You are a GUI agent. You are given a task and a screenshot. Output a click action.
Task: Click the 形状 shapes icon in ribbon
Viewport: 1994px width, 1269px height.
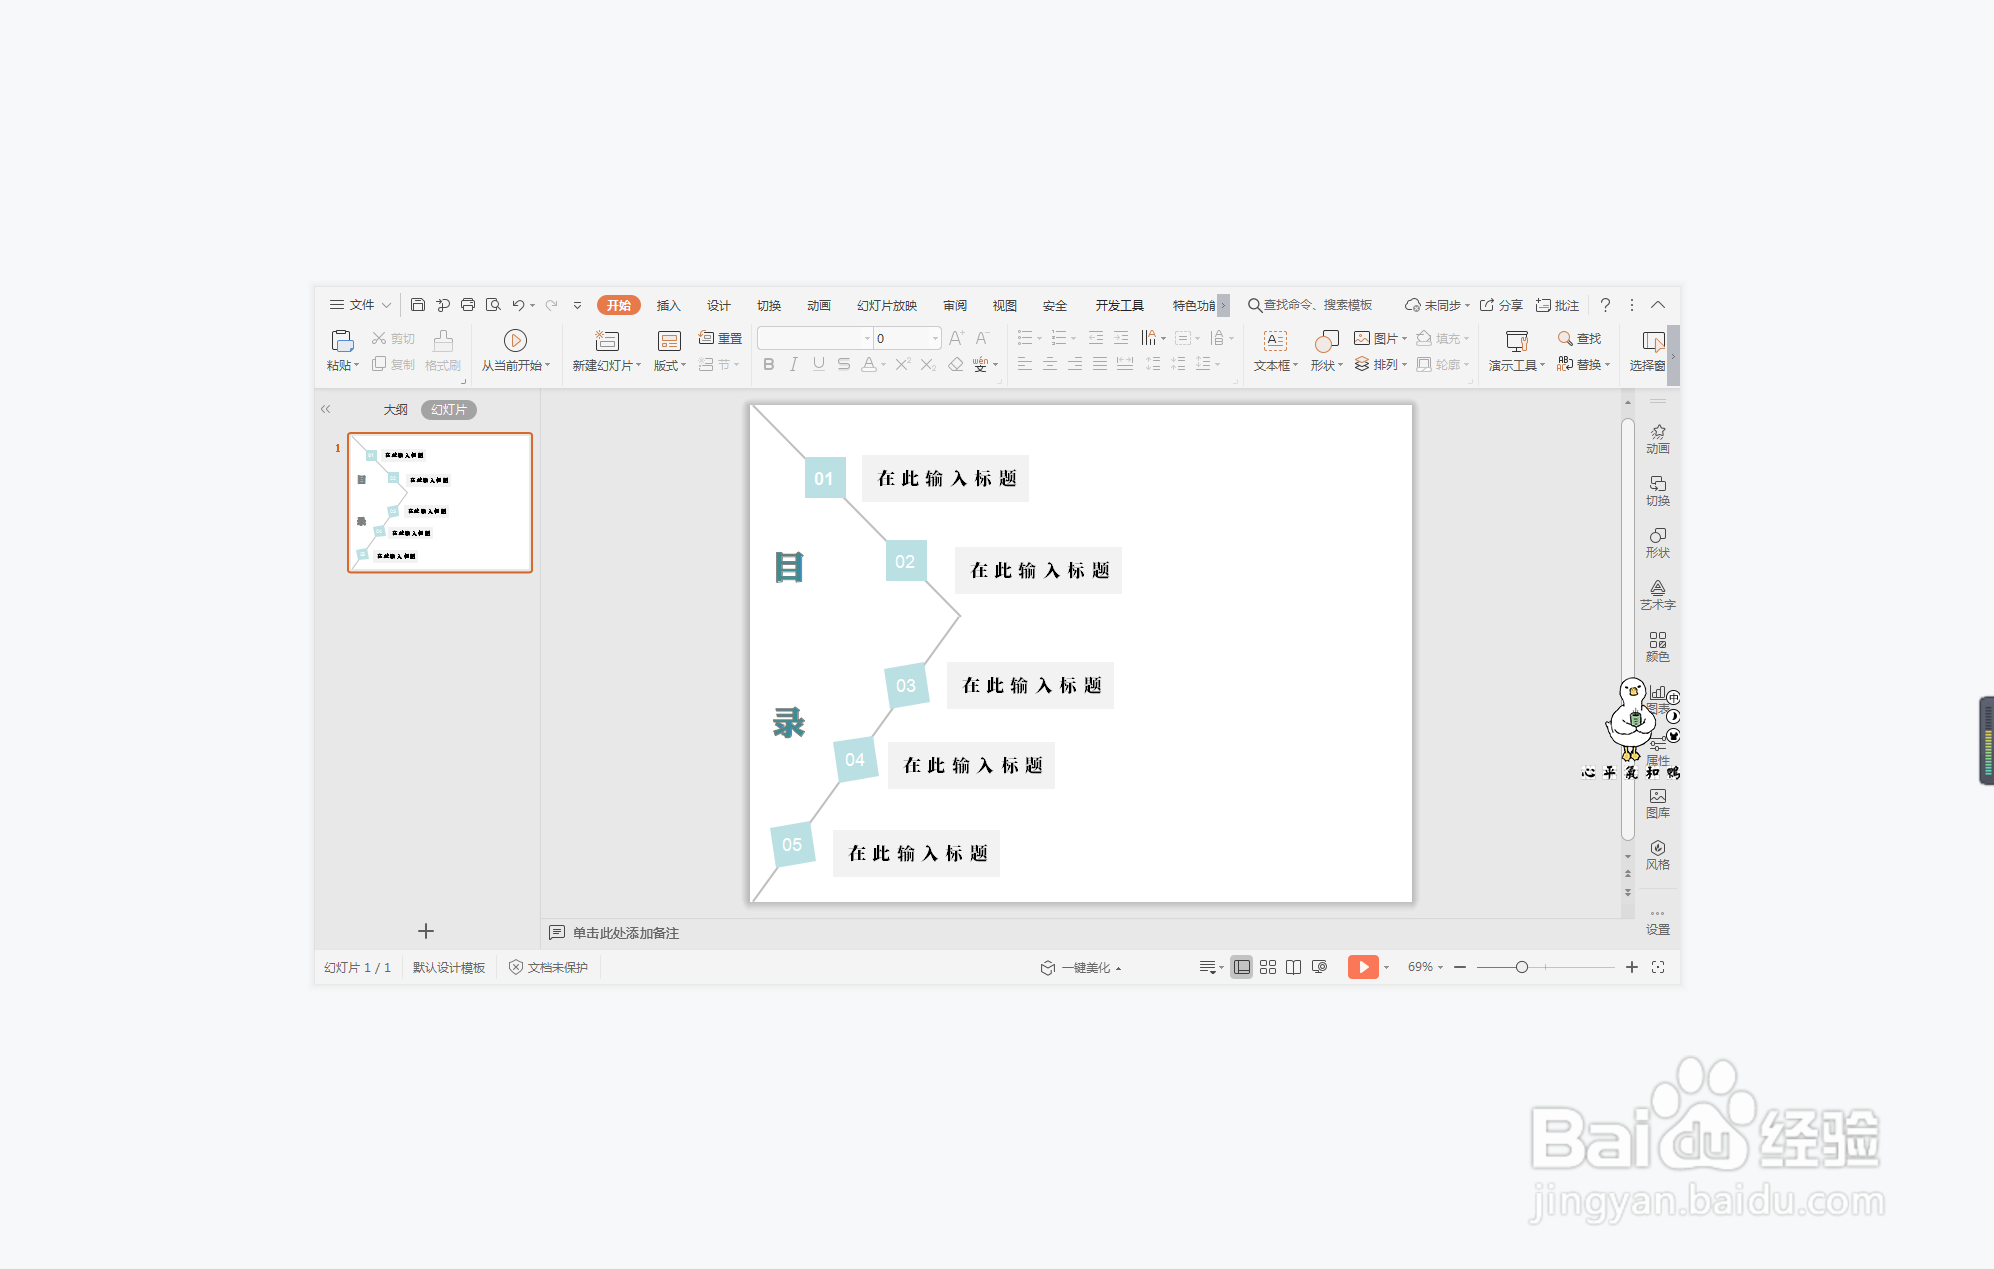pyautogui.click(x=1326, y=341)
